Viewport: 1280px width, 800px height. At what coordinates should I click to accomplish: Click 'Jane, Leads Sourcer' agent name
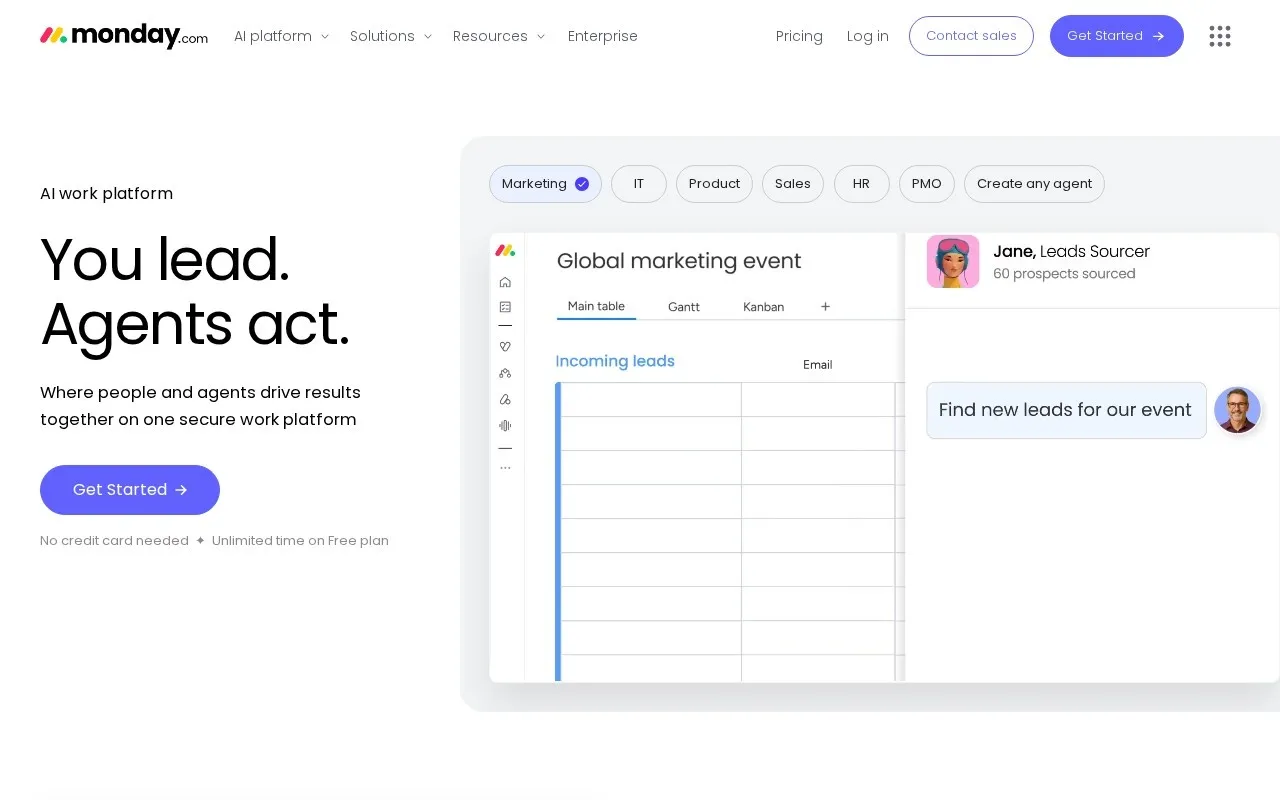coord(1071,251)
